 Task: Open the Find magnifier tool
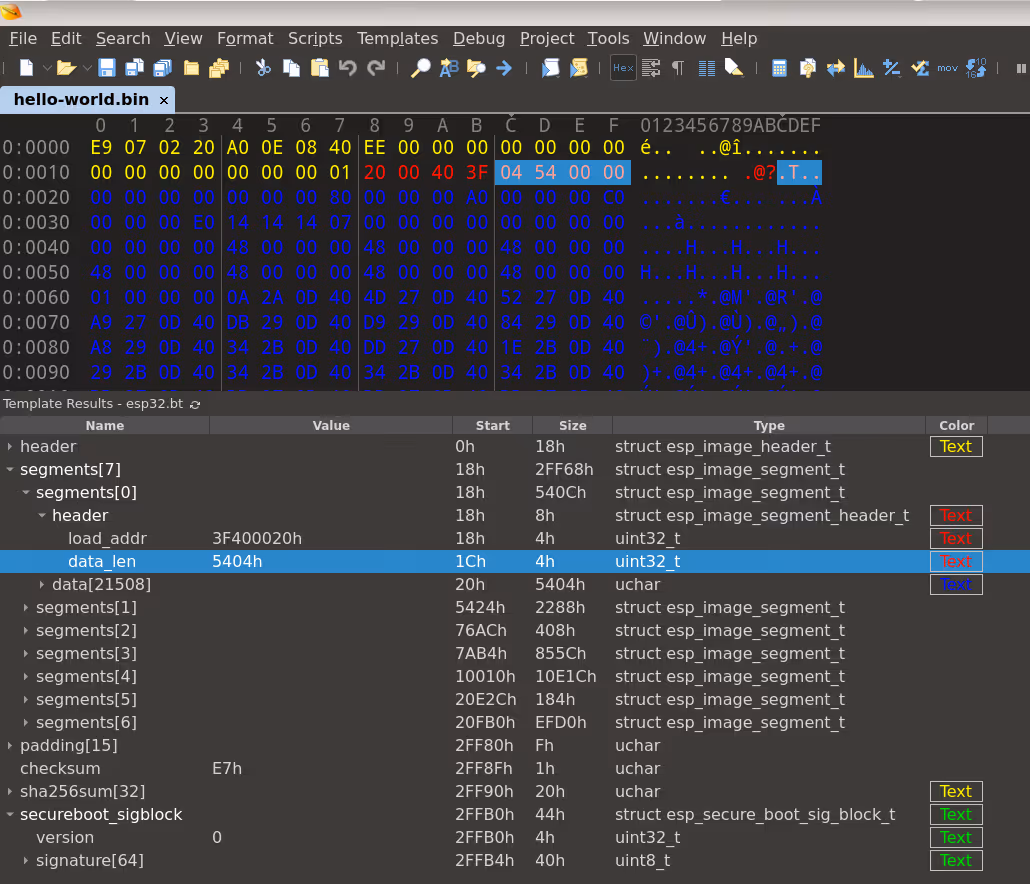coord(421,68)
